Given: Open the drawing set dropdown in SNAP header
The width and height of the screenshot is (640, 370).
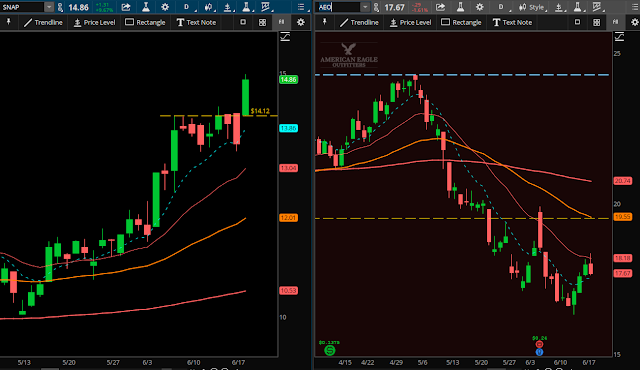Looking at the screenshot, I should point(266,7).
